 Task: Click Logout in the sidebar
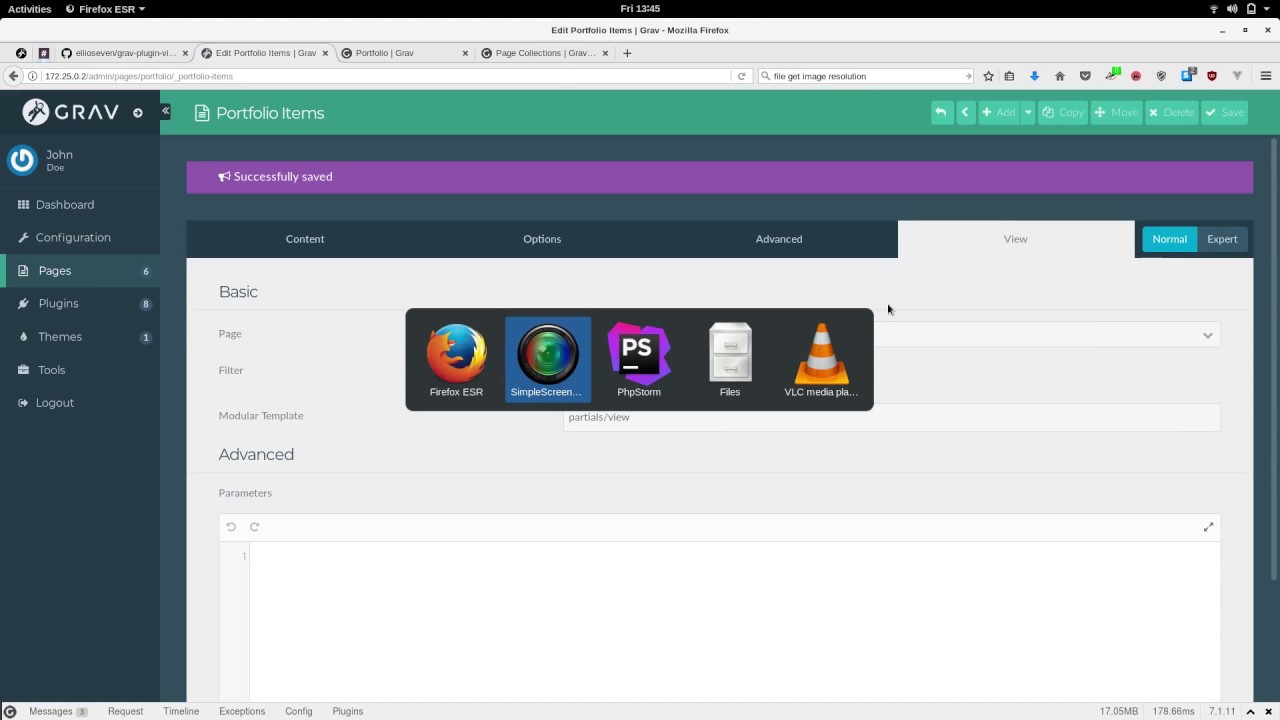tap(55, 403)
